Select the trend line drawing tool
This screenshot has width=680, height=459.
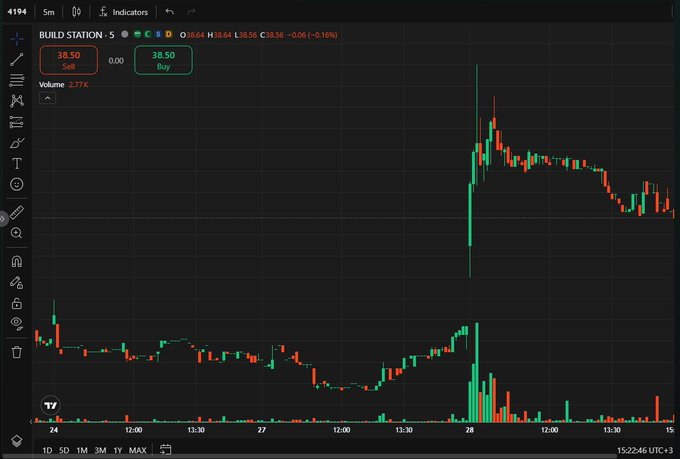click(x=16, y=59)
